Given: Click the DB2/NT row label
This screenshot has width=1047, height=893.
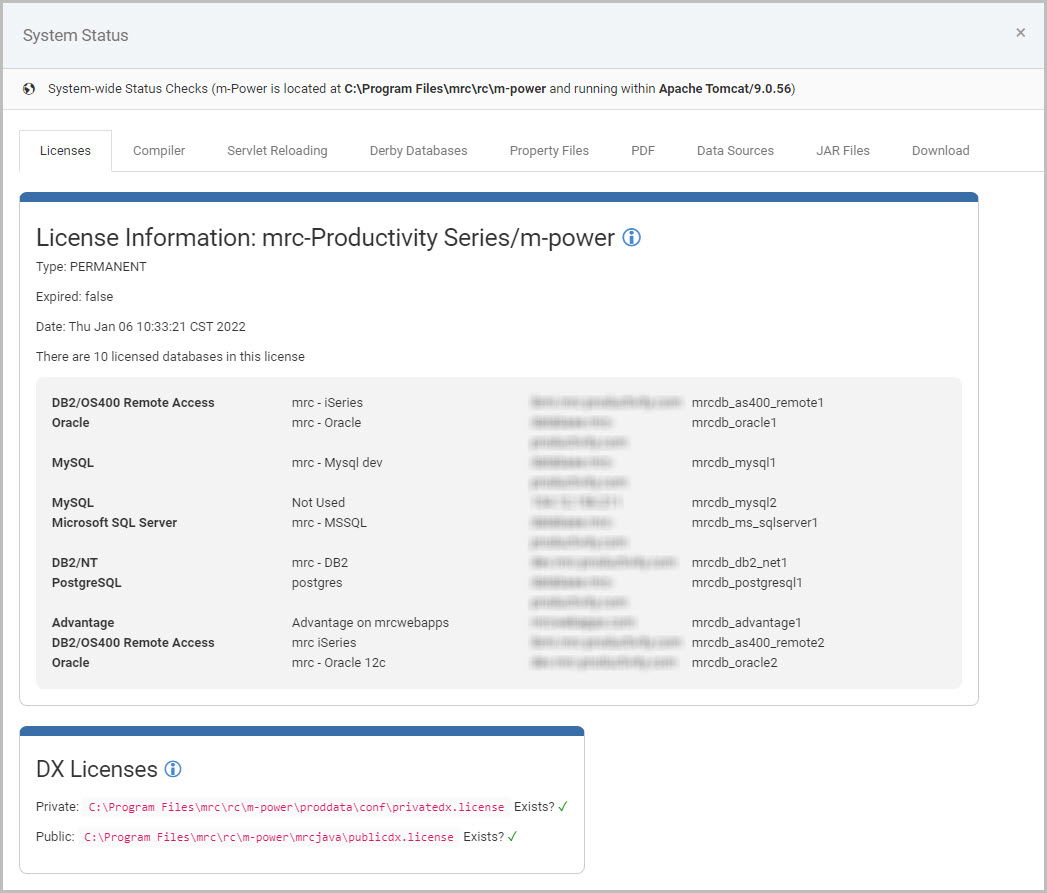Looking at the screenshot, I should 75,563.
